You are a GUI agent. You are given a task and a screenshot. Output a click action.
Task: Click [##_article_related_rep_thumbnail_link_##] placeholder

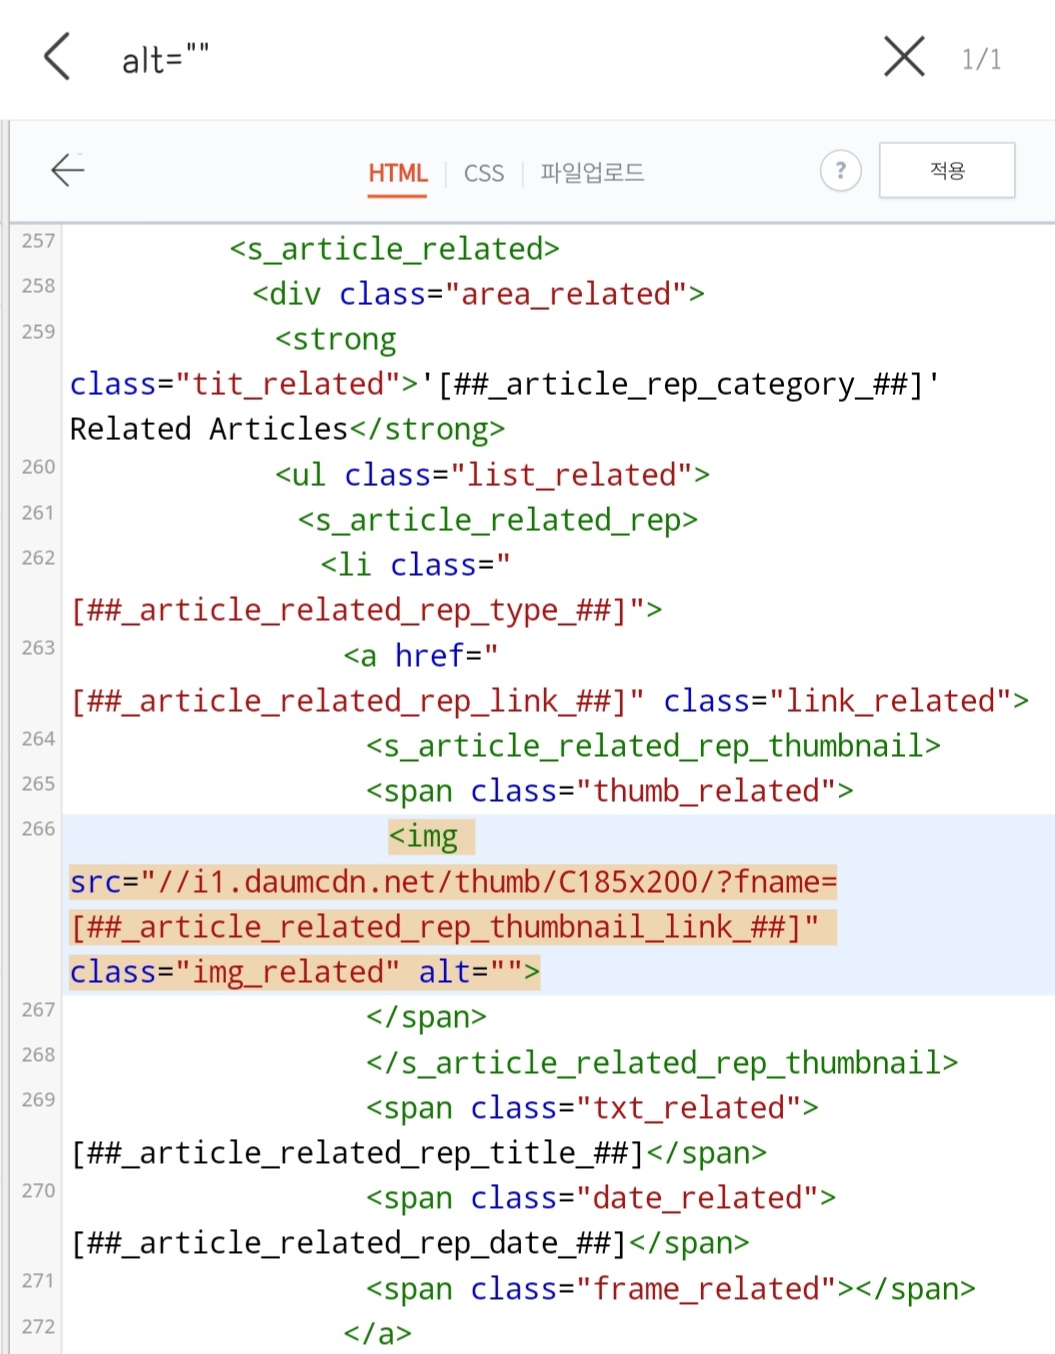[x=436, y=927]
